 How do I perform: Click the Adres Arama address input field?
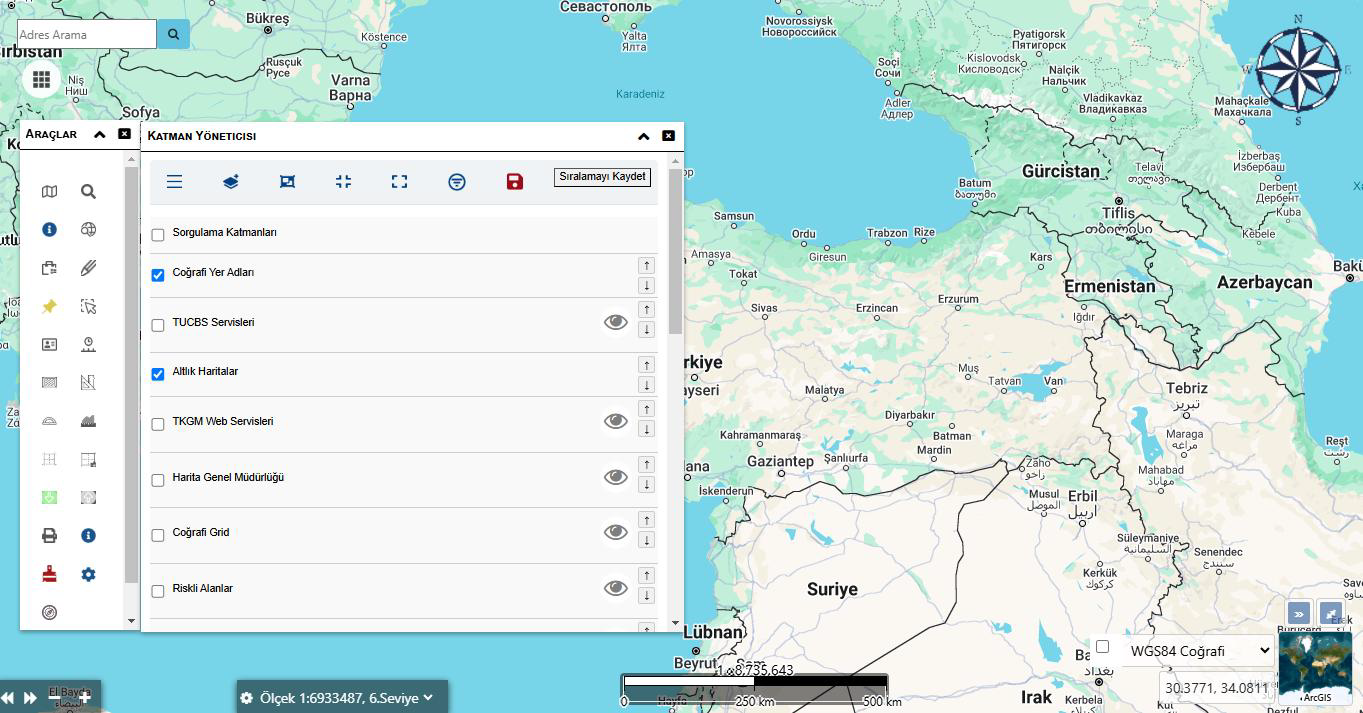(x=86, y=34)
